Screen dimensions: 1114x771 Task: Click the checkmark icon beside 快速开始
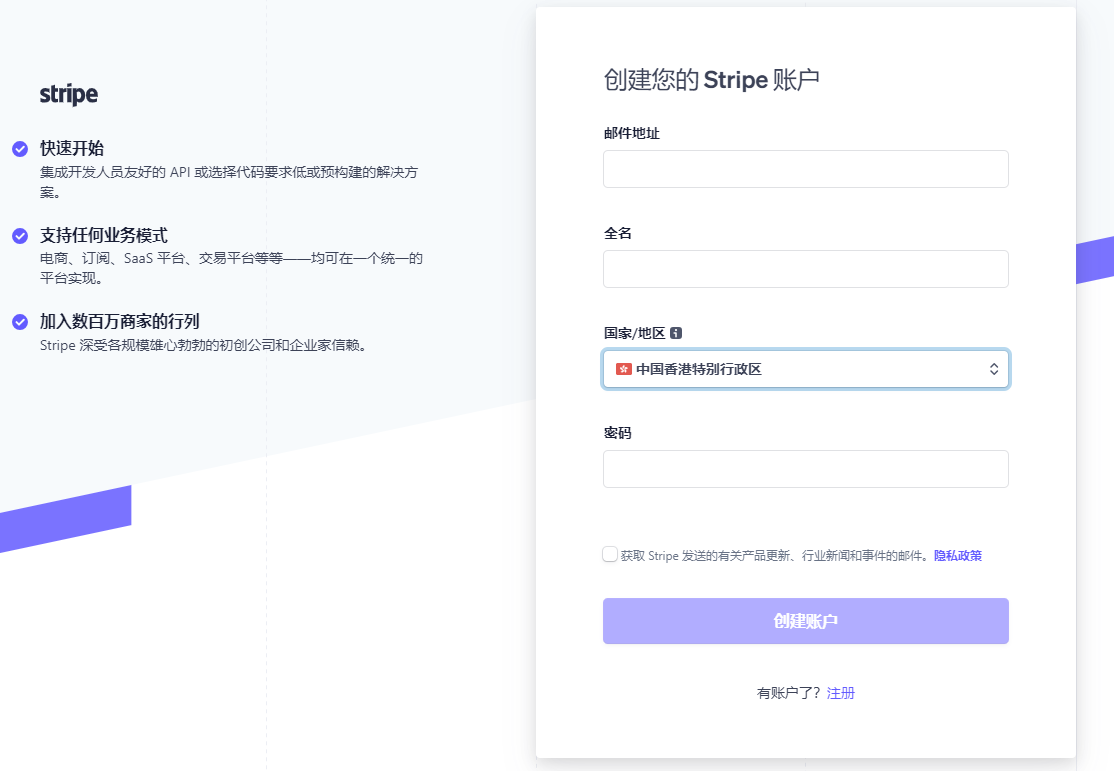(20, 149)
